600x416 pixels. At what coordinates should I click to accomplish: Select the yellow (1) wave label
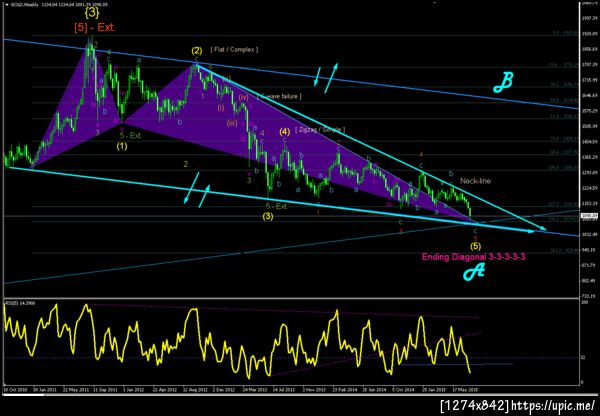pyautogui.click(x=122, y=146)
